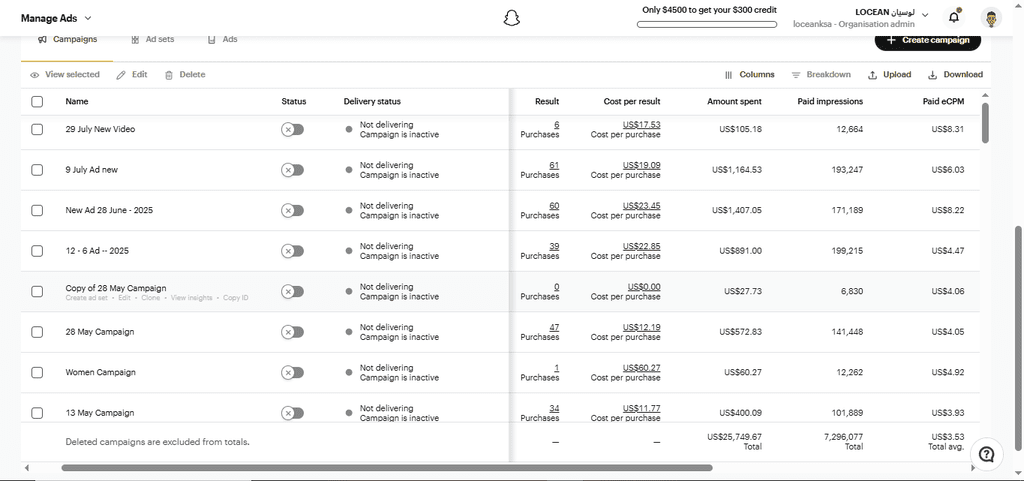Image resolution: width=1024 pixels, height=481 pixels.
Task: Click the Create campaign button
Action: click(x=928, y=40)
